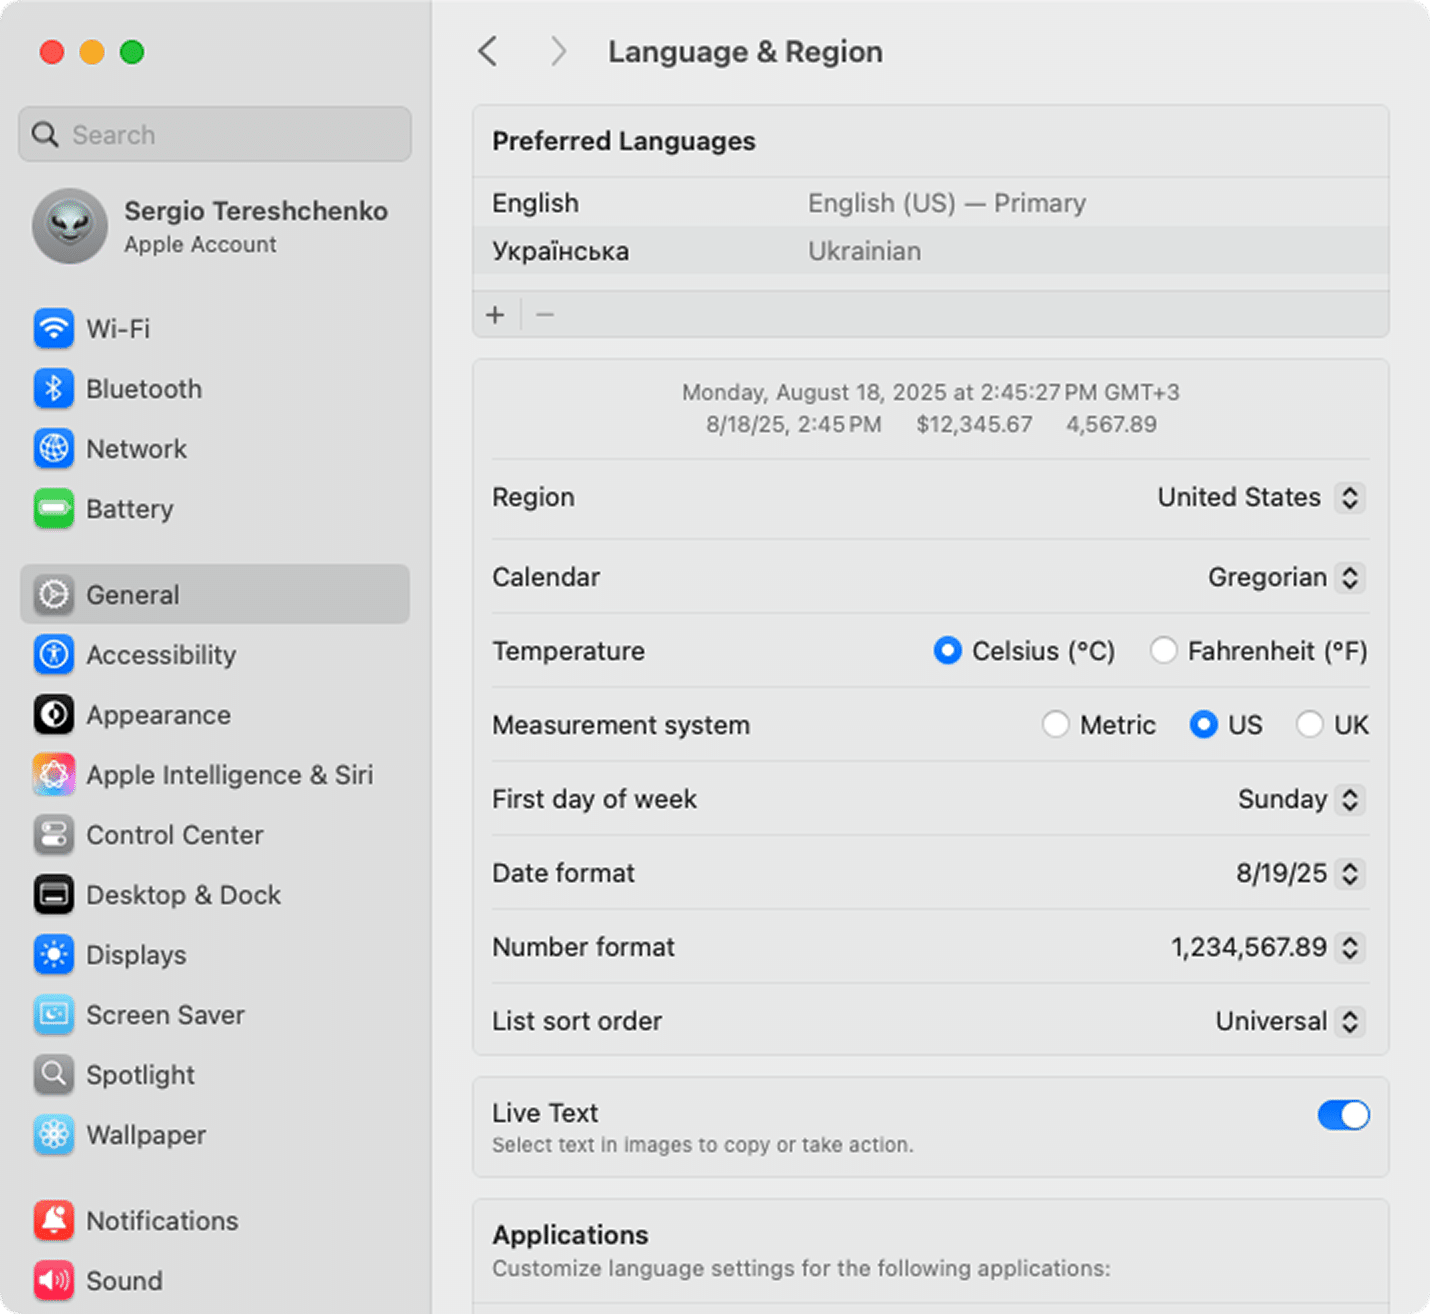Open Accessibility settings label
The height and width of the screenshot is (1314, 1430).
coord(161,655)
